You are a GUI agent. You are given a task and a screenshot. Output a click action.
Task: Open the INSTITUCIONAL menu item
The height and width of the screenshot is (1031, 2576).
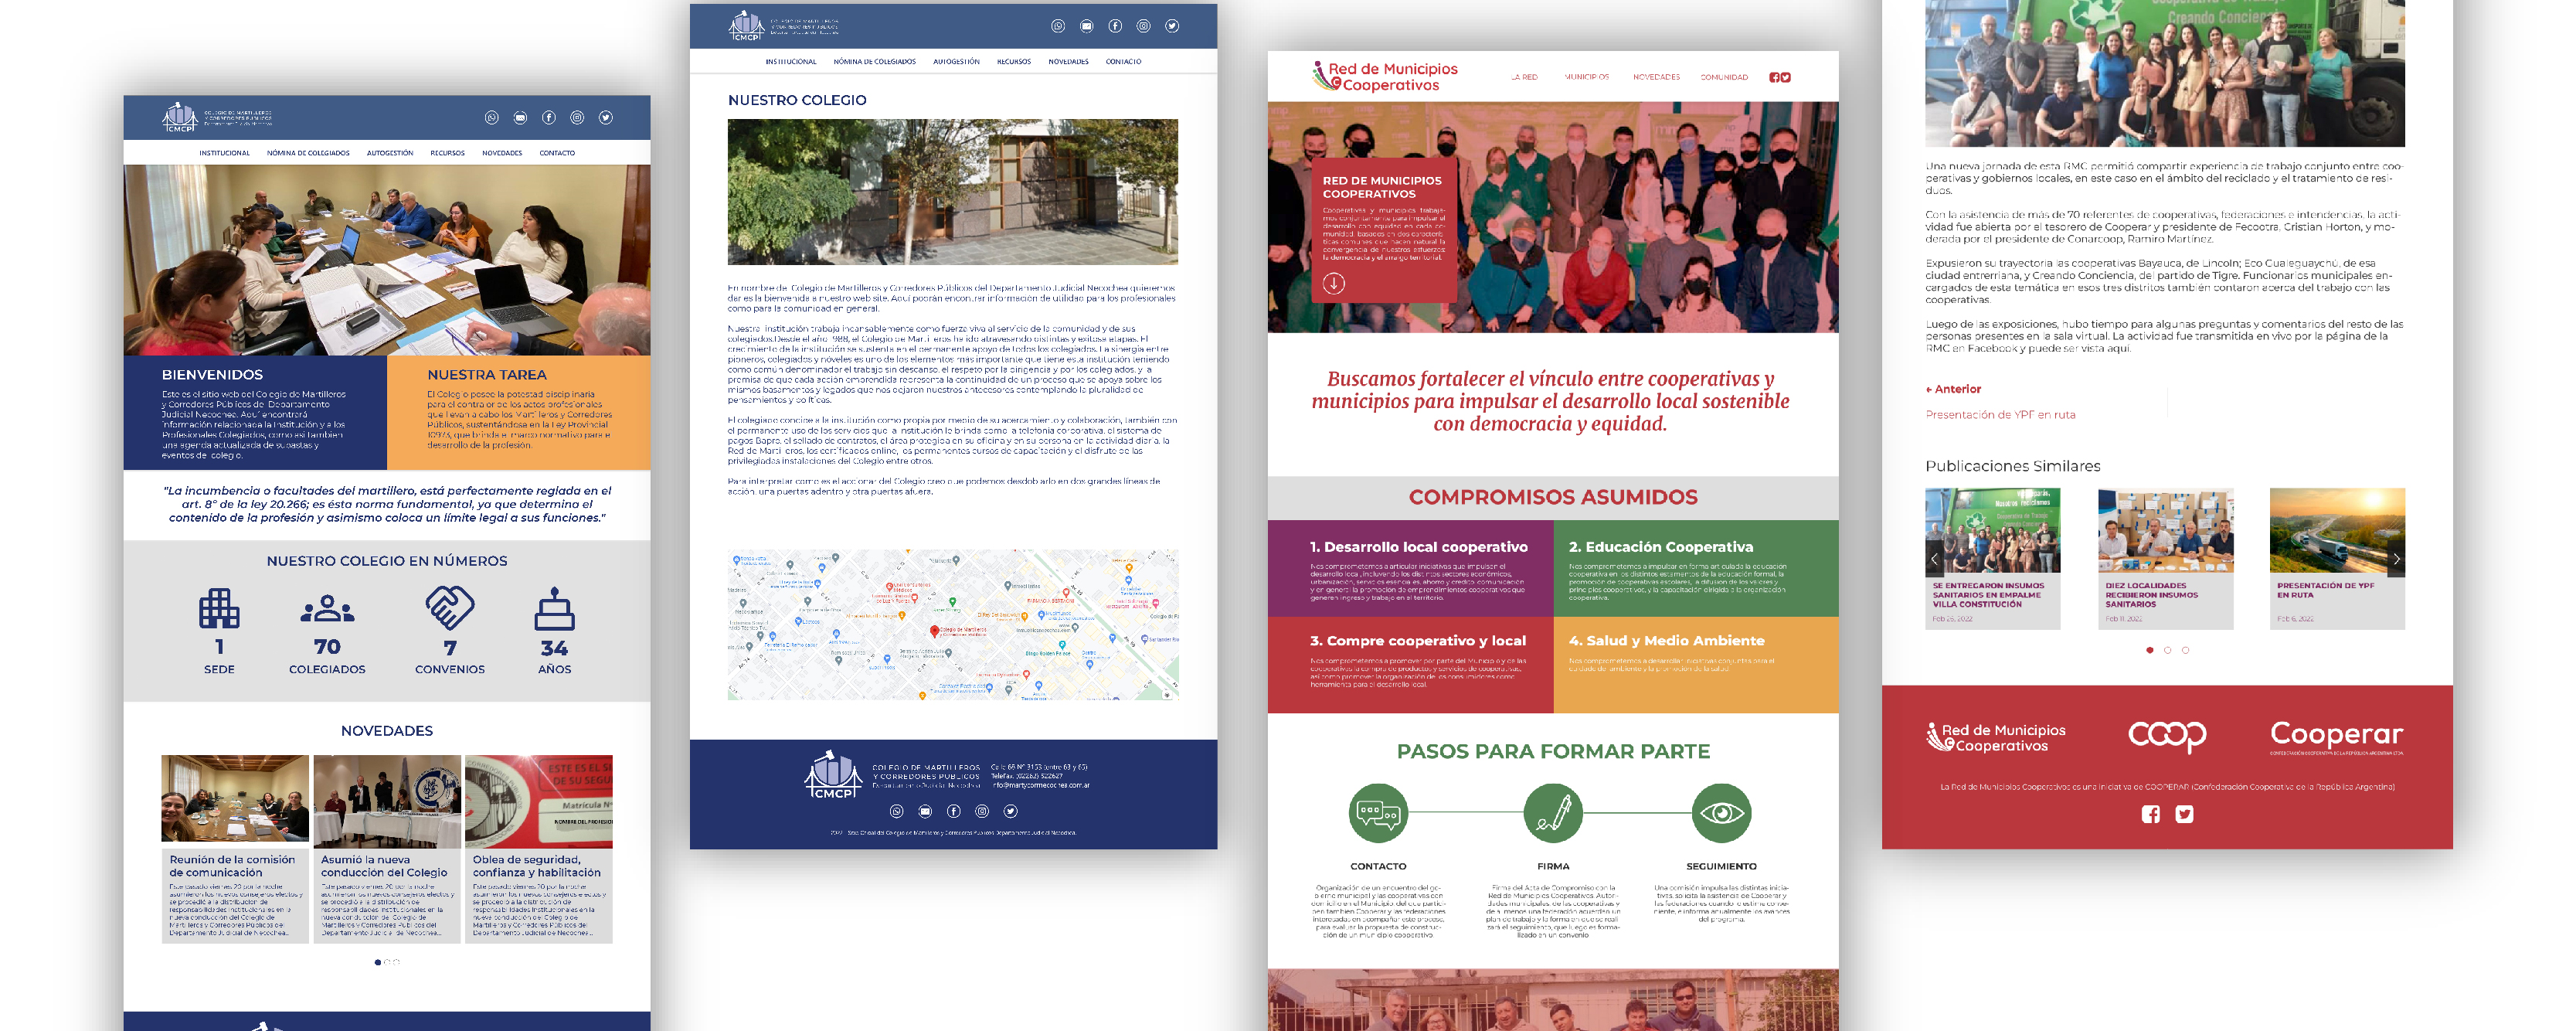(x=225, y=153)
